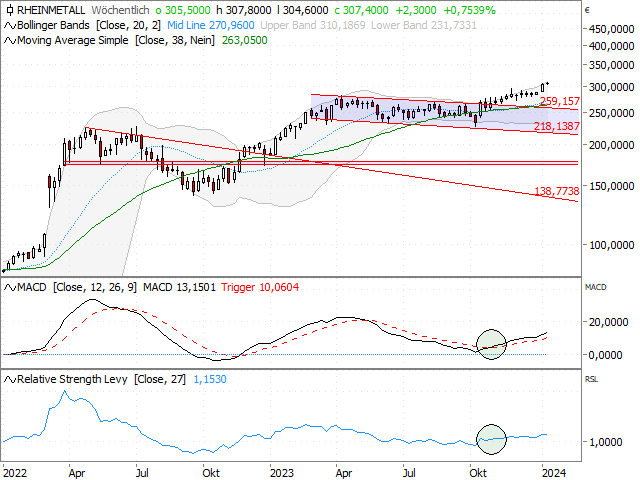Click the MACD 13,1501 value
This screenshot has width=640, height=480.
pyautogui.click(x=179, y=287)
